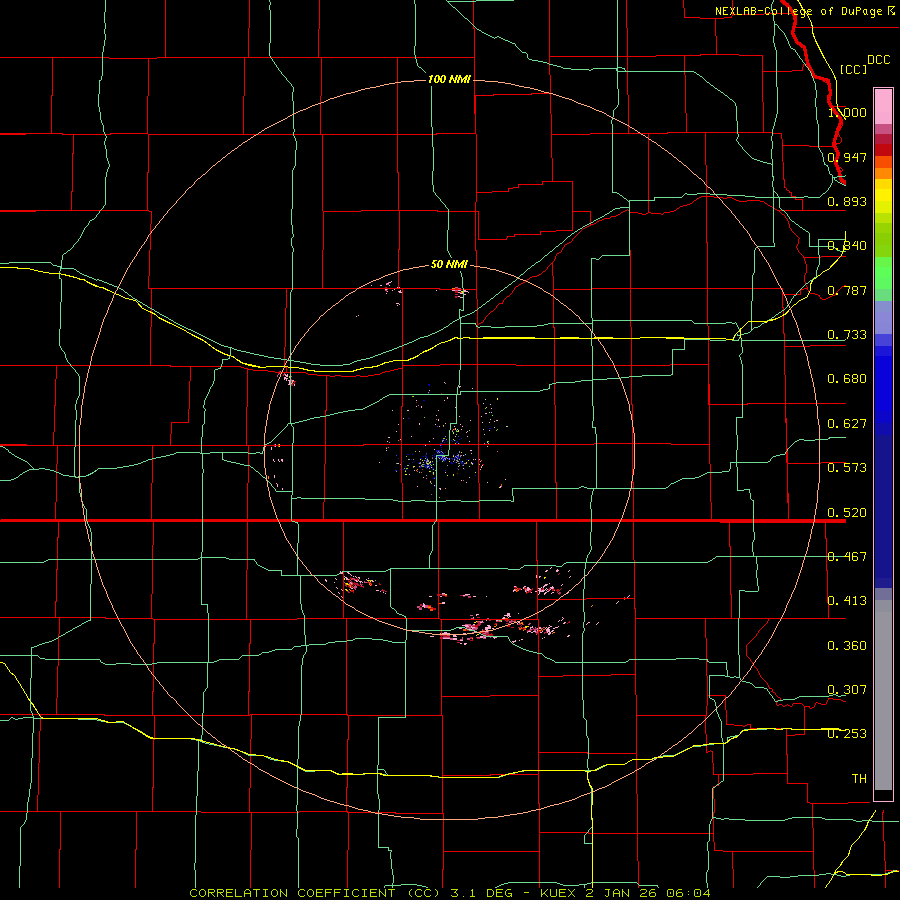Image resolution: width=900 pixels, height=900 pixels.
Task: Click the 0.307 scale value
Action: (847, 690)
